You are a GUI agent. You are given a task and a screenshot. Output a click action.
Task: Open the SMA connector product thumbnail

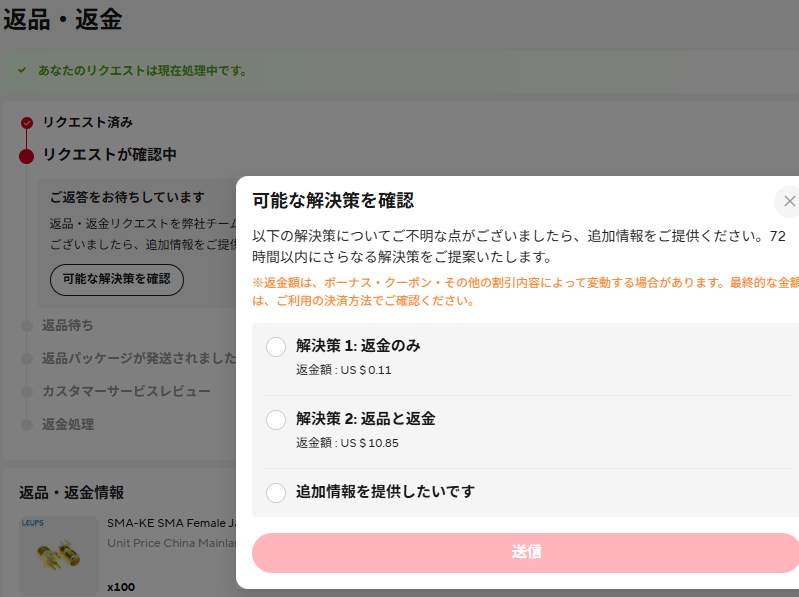(58, 558)
